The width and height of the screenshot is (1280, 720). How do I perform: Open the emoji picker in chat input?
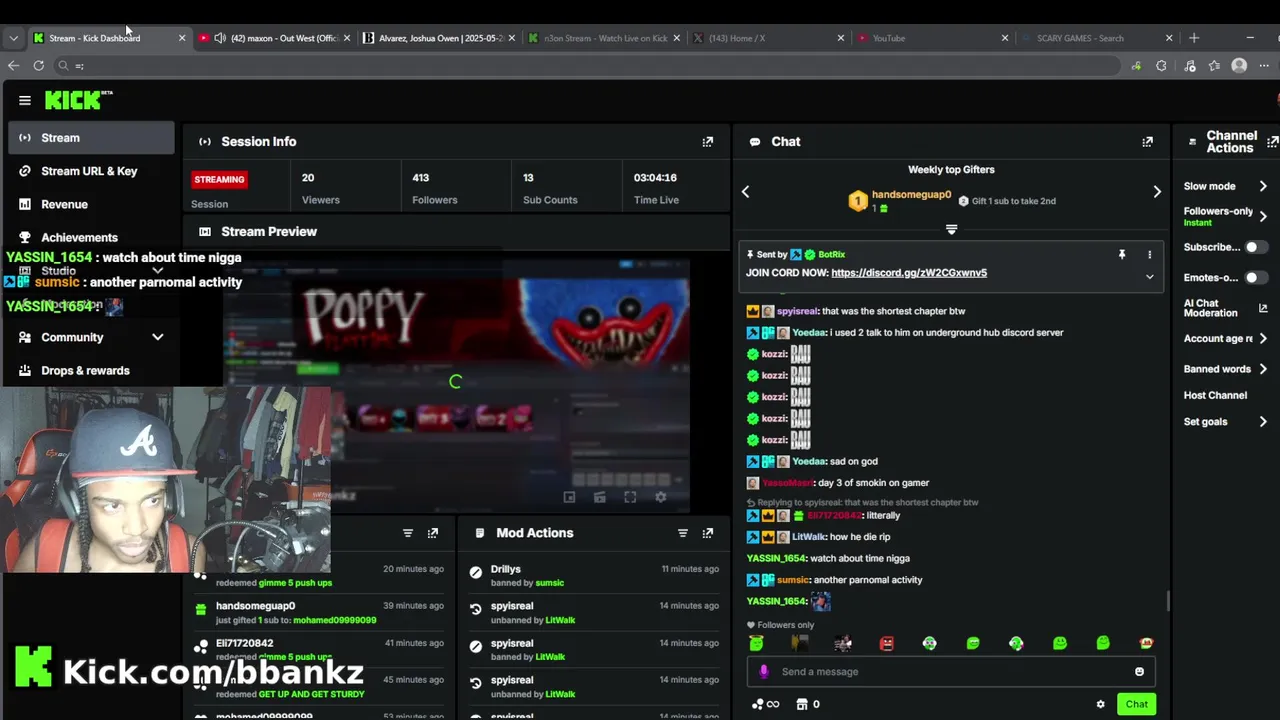coord(1139,672)
